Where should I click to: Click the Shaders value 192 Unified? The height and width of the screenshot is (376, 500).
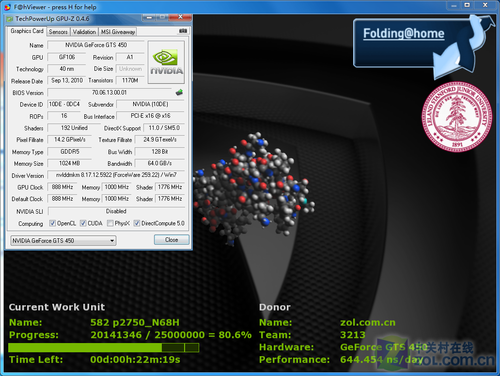74,128
